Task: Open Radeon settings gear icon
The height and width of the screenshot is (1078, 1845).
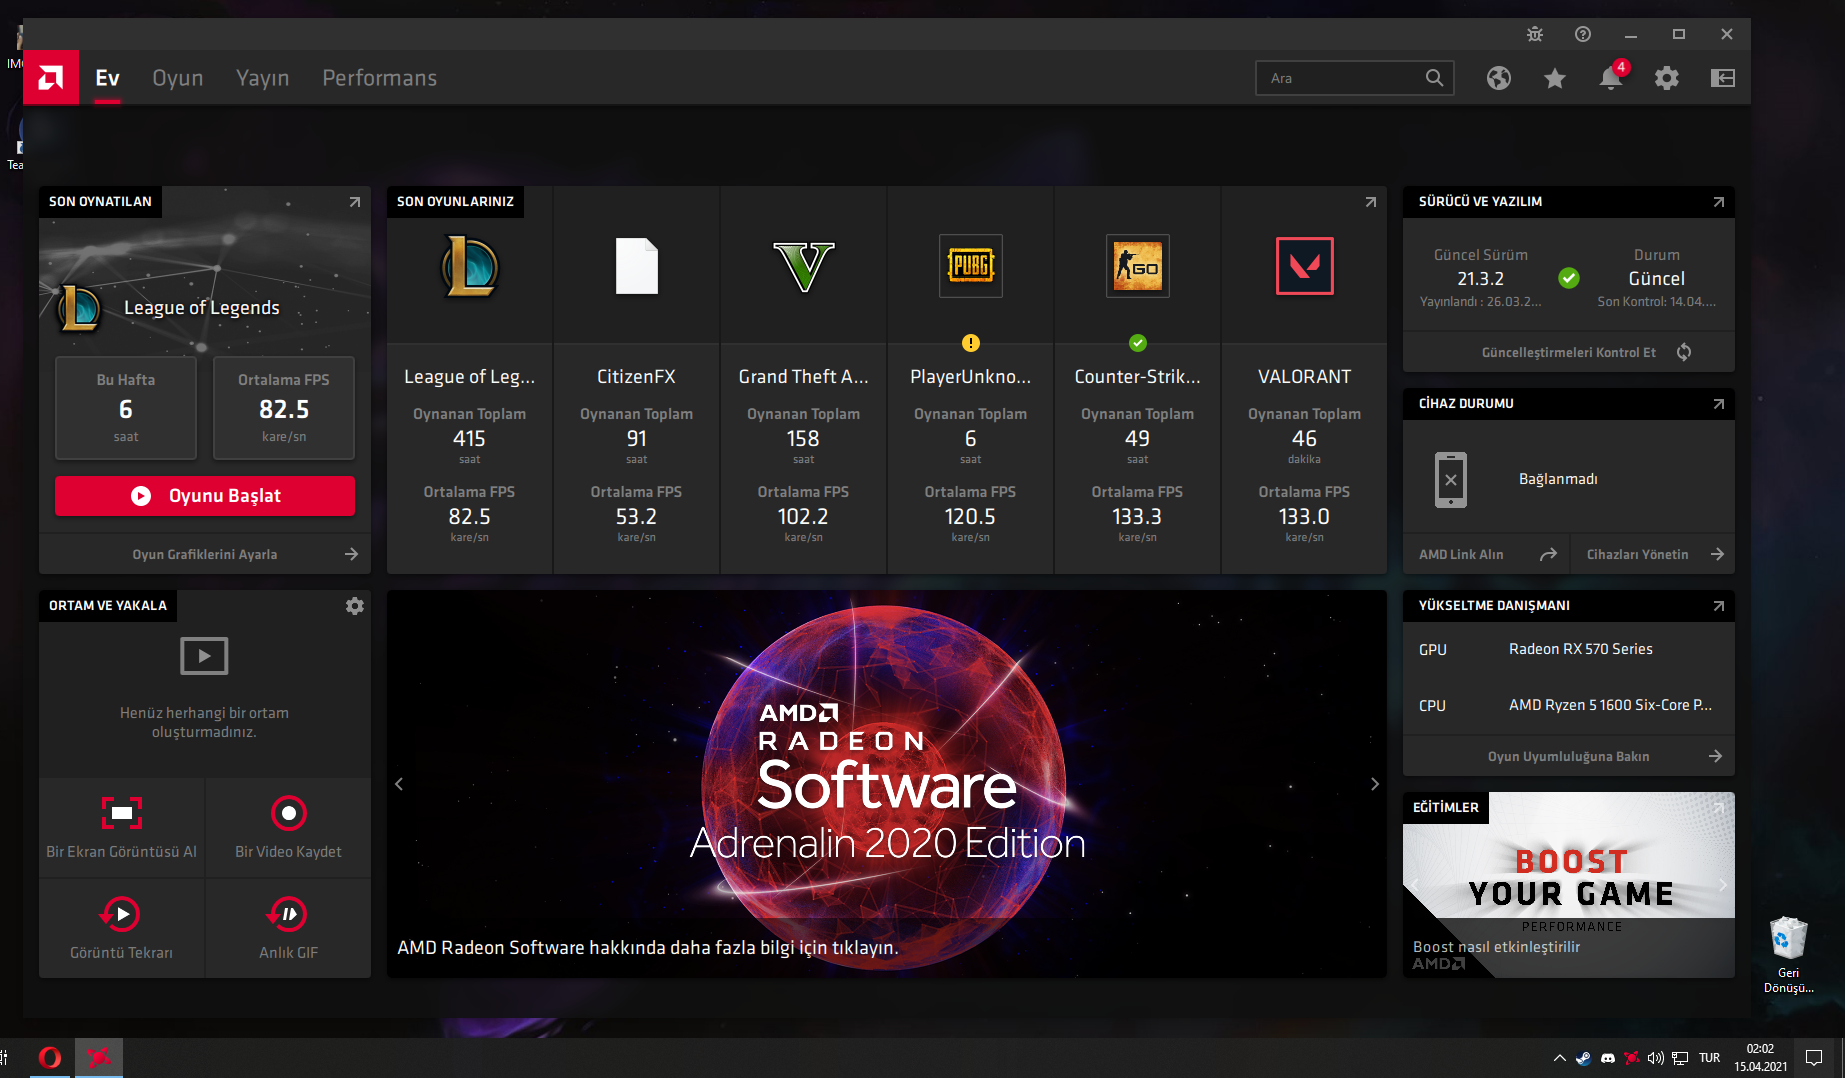Action: click(x=1667, y=78)
